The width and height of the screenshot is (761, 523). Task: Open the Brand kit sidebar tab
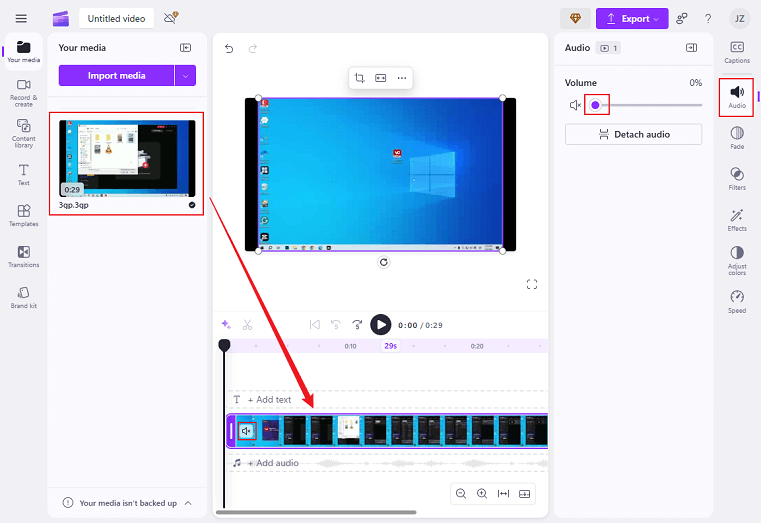point(23,297)
